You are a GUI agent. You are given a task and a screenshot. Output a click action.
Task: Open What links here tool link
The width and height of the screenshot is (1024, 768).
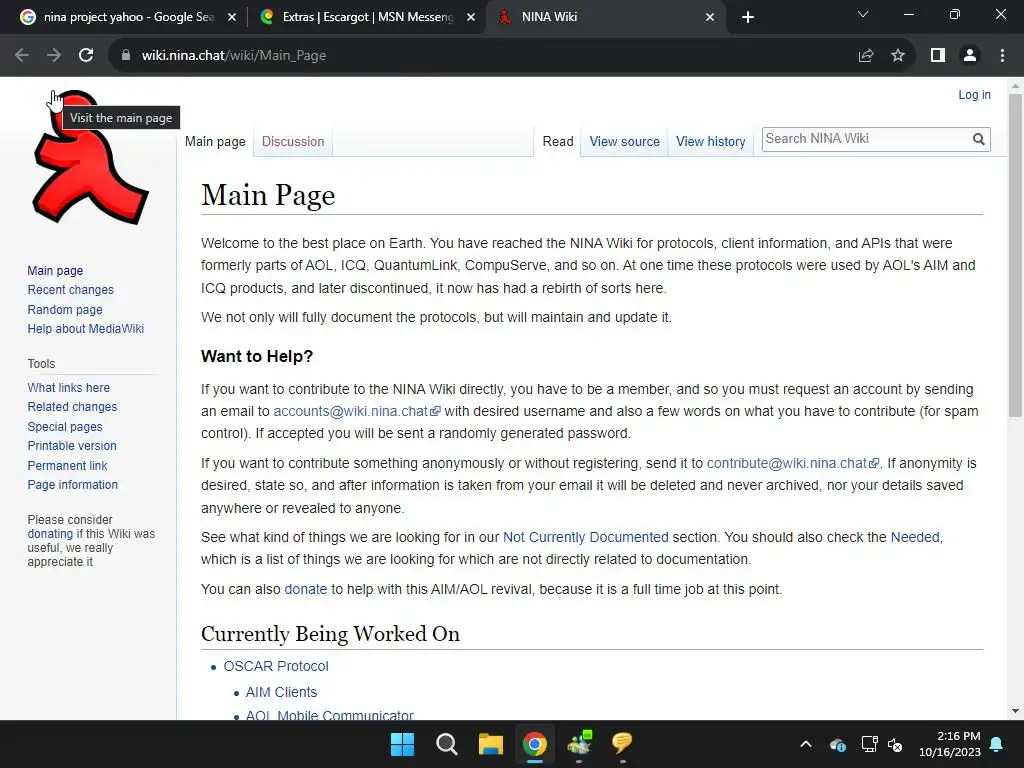[x=69, y=387]
